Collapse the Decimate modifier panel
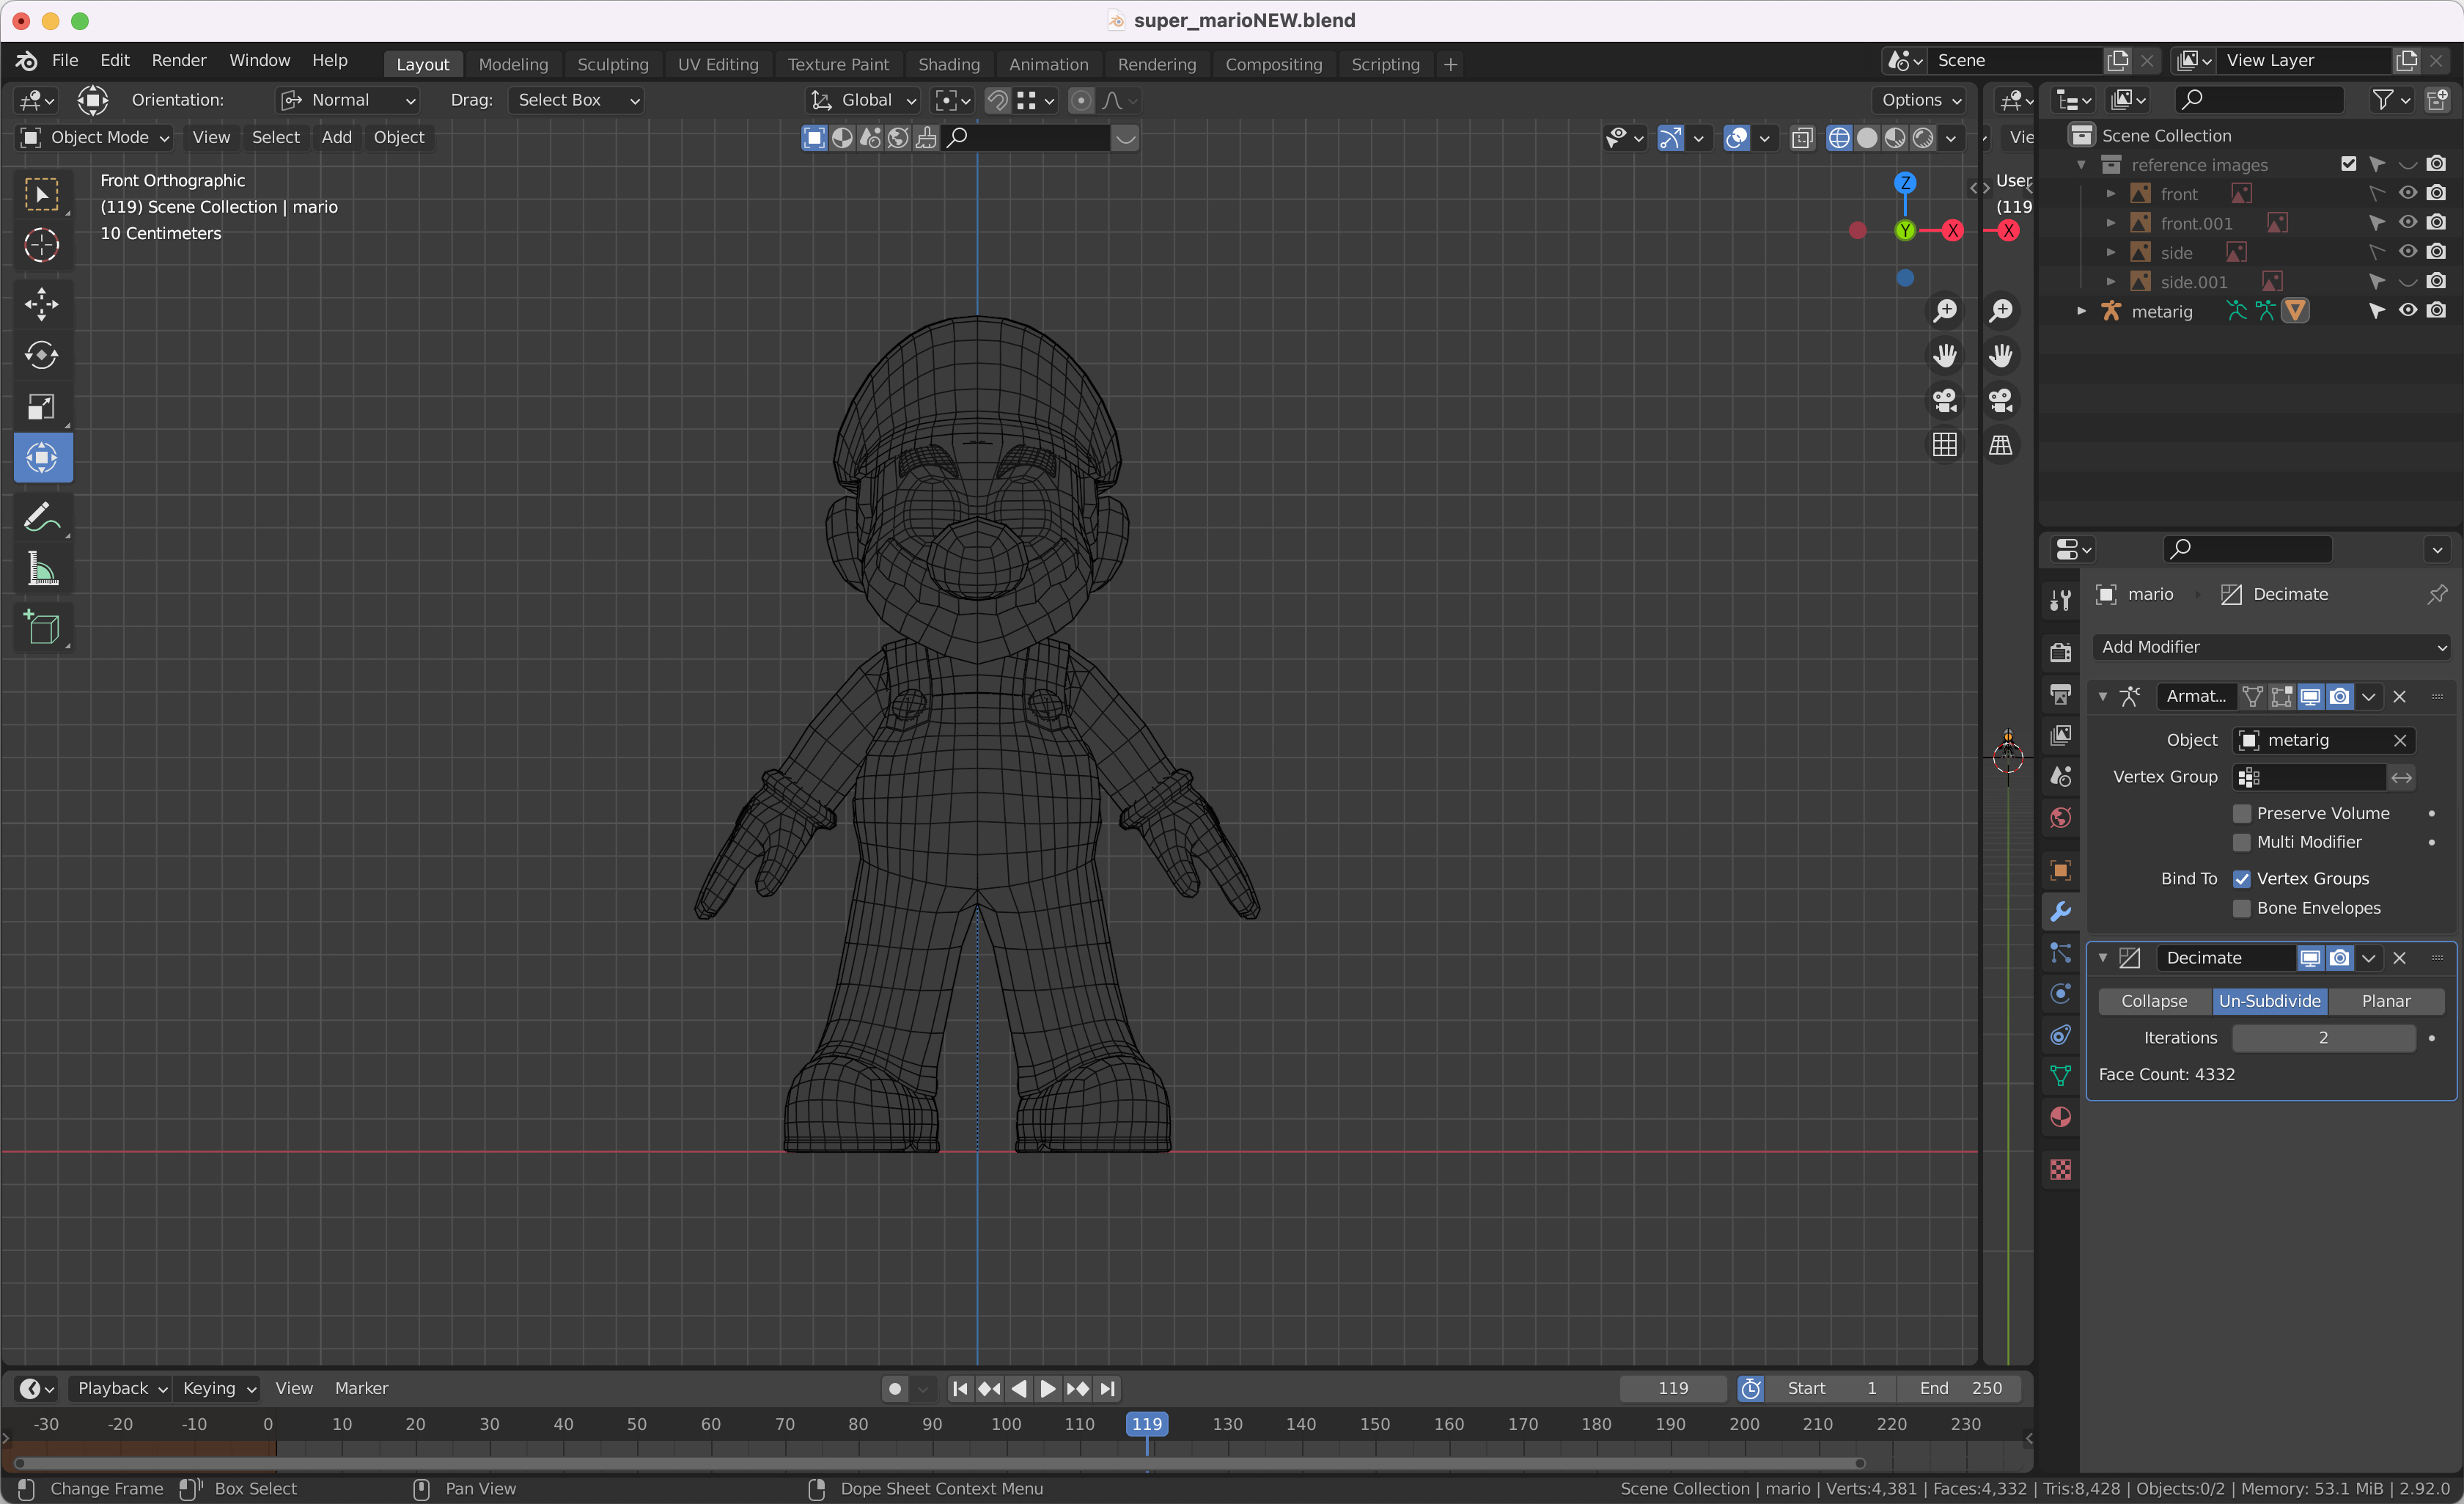The height and width of the screenshot is (1504, 2464). pyautogui.click(x=2103, y=958)
